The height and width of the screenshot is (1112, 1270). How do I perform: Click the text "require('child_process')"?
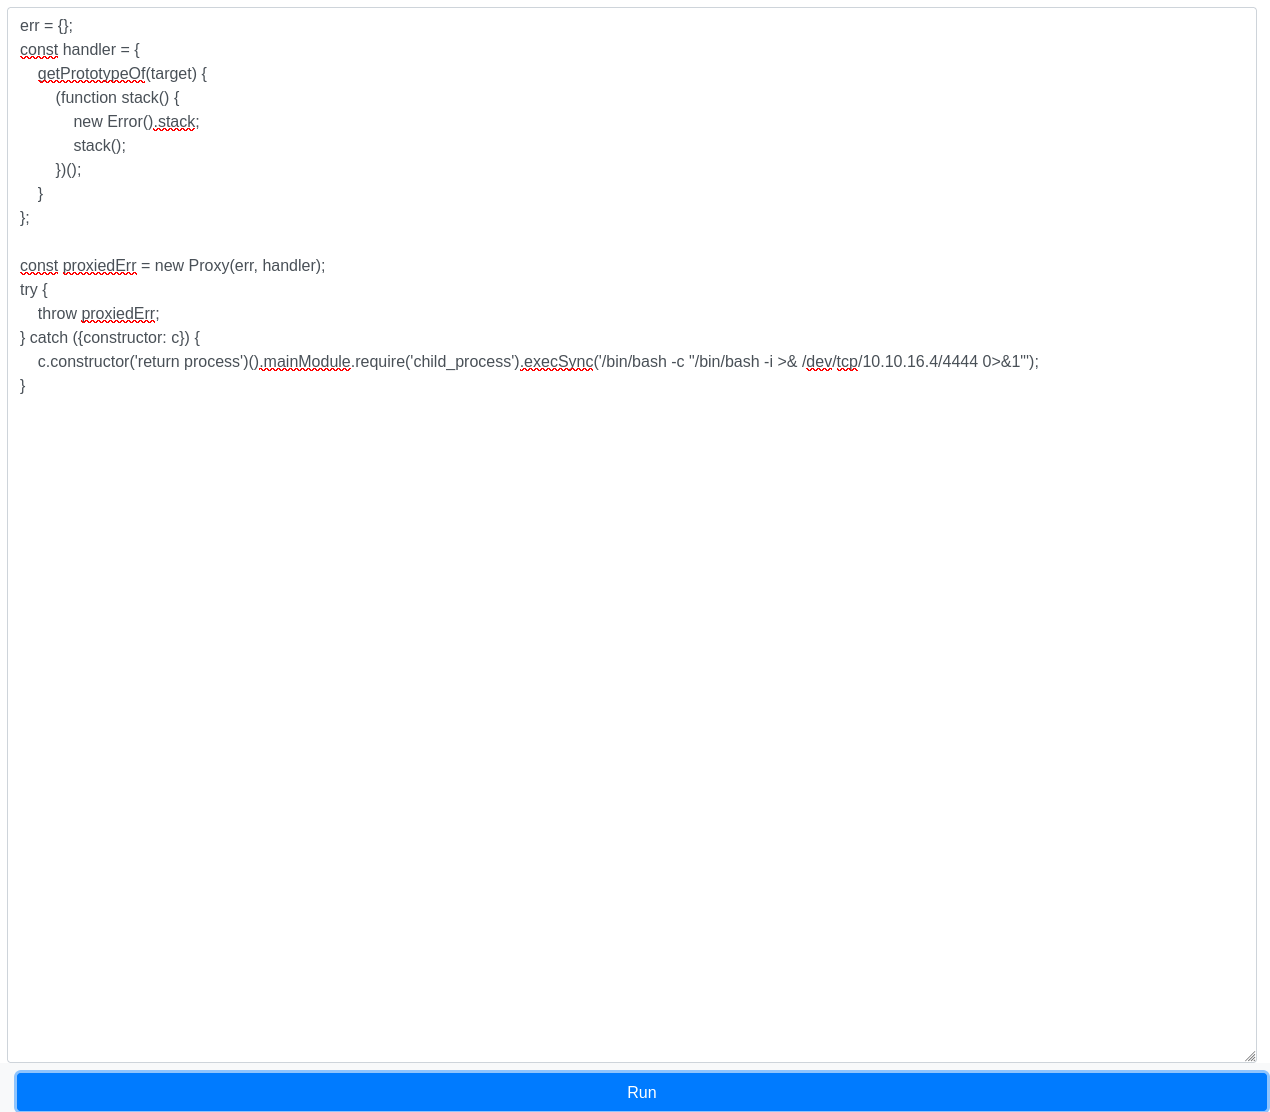(437, 362)
